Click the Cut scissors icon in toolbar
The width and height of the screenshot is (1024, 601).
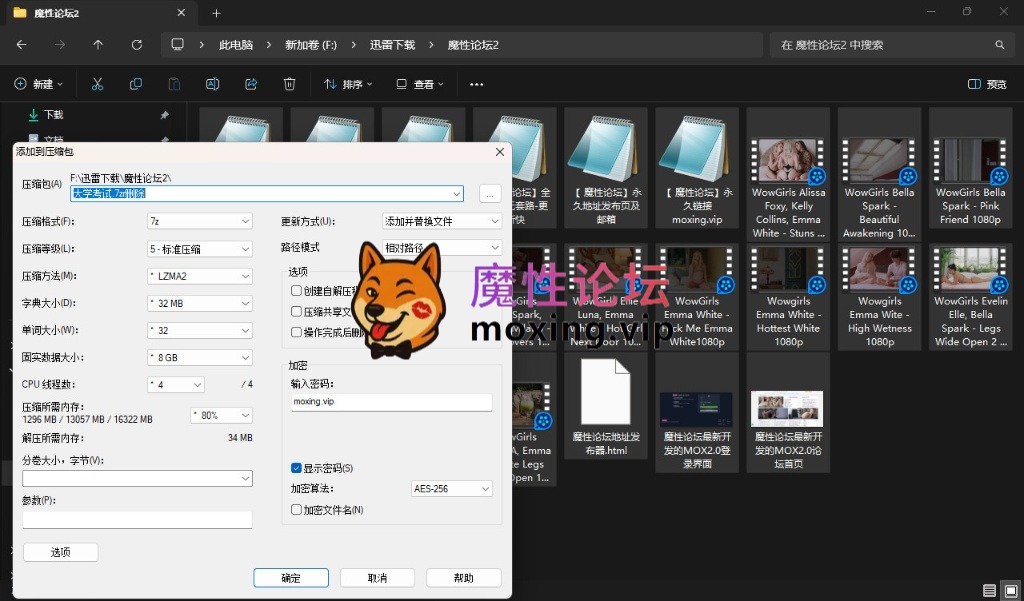click(97, 84)
